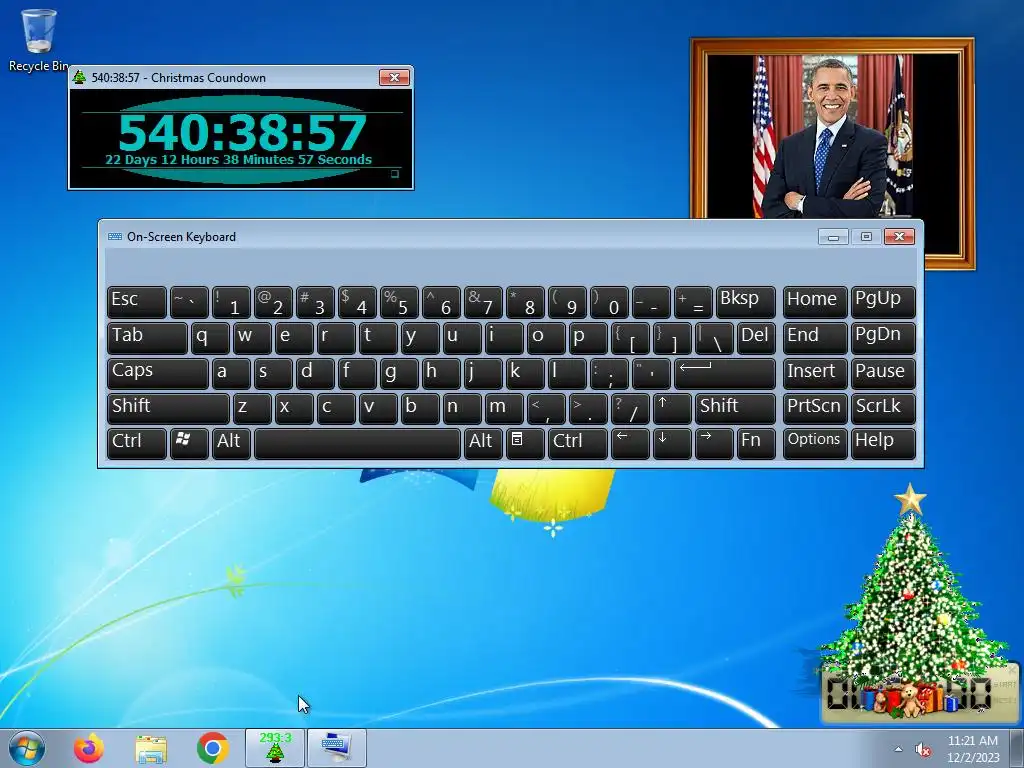Close the Christmas Countdown window
The height and width of the screenshot is (768, 1024).
click(x=394, y=77)
